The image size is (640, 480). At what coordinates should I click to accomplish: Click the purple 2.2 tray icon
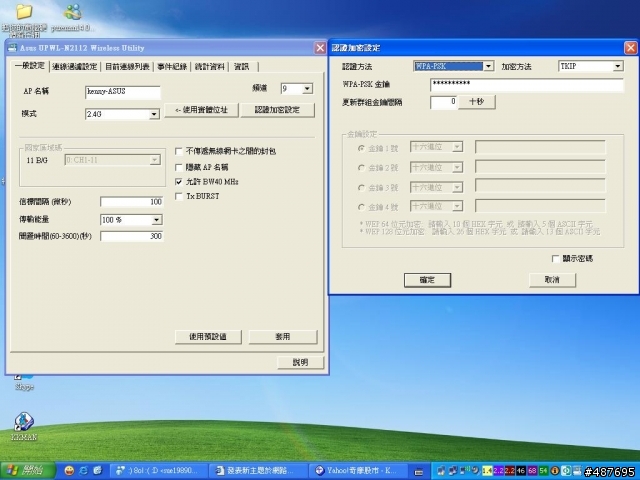[x=498, y=471]
